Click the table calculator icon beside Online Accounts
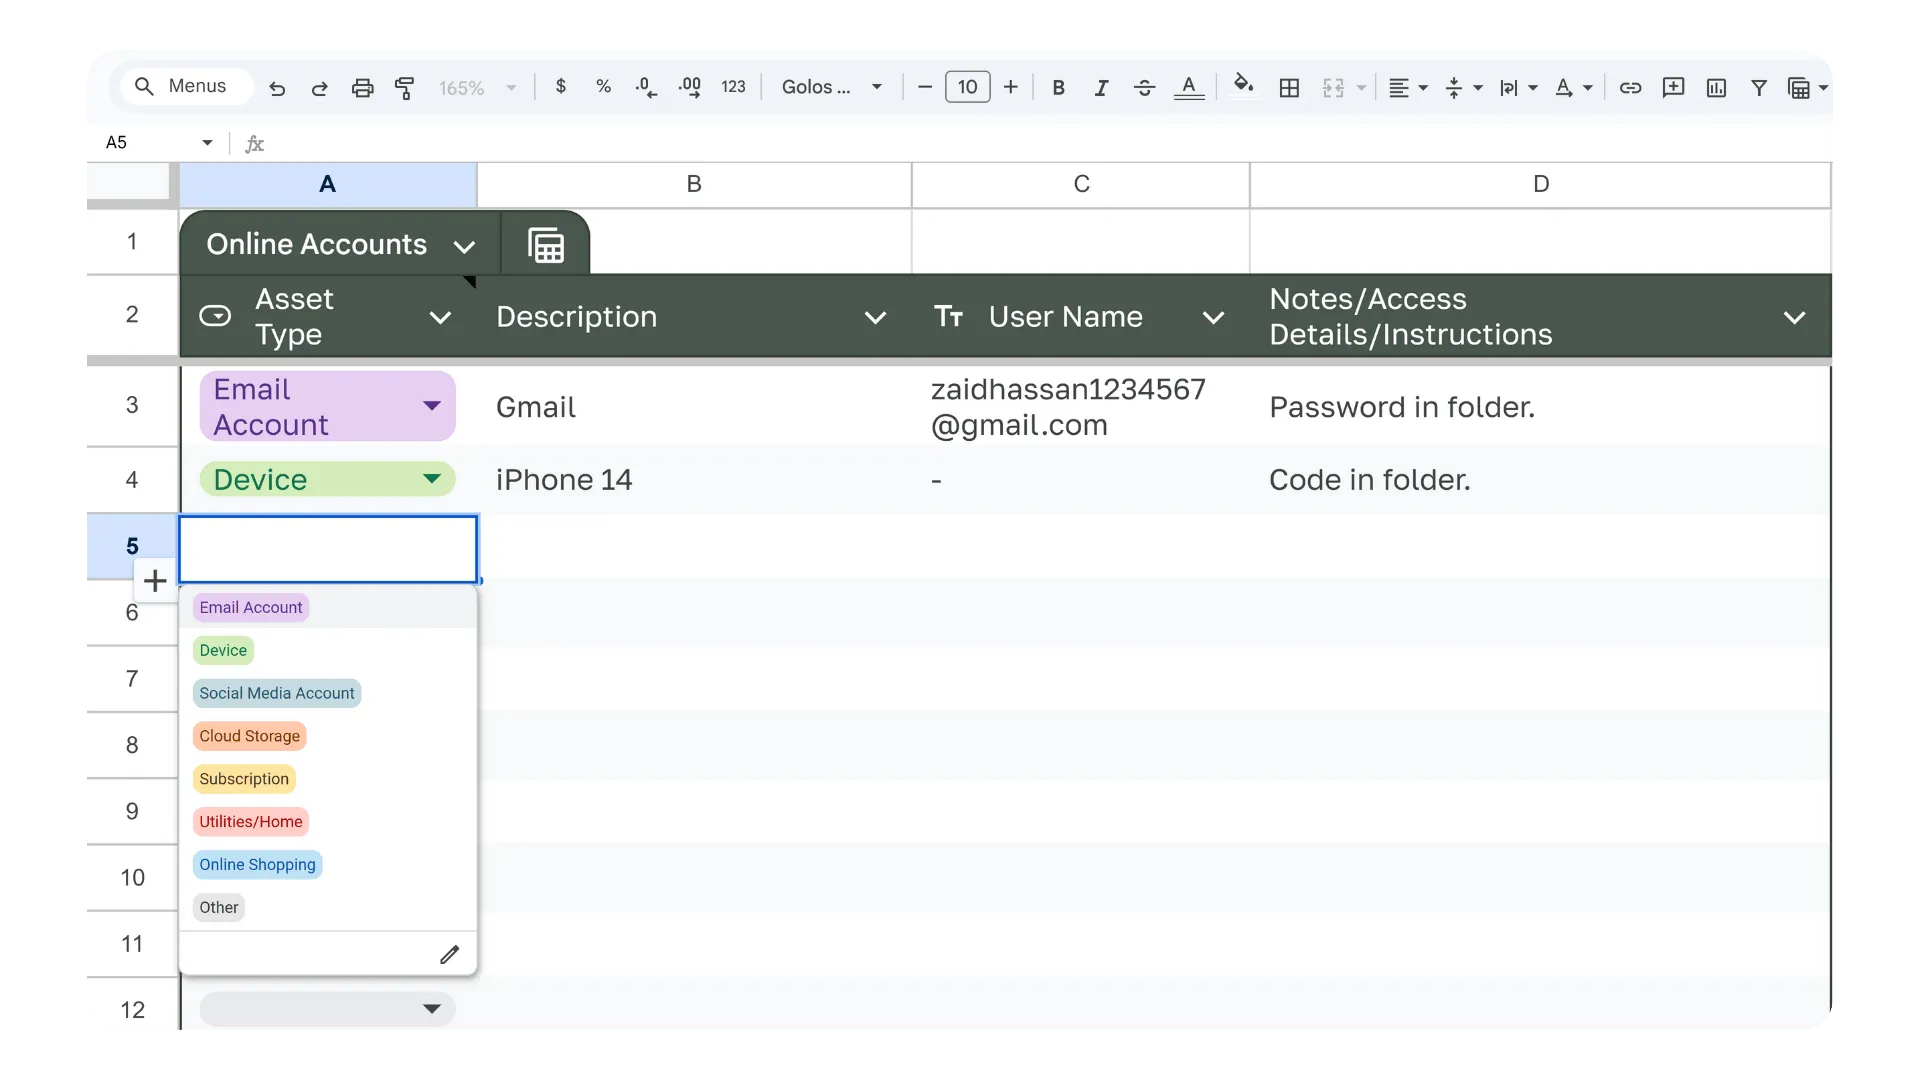This screenshot has height=1080, width=1920. 546,245
